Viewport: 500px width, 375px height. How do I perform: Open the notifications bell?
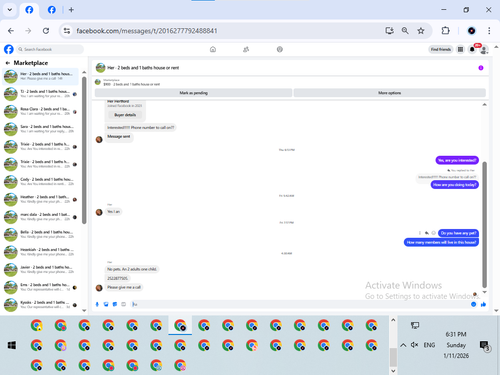472,50
